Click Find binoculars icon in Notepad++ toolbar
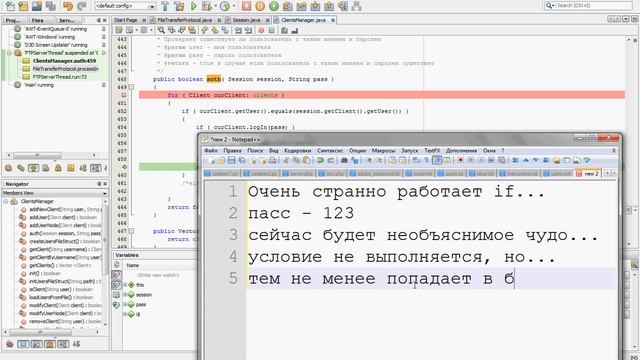The image size is (640, 360). [344, 160]
